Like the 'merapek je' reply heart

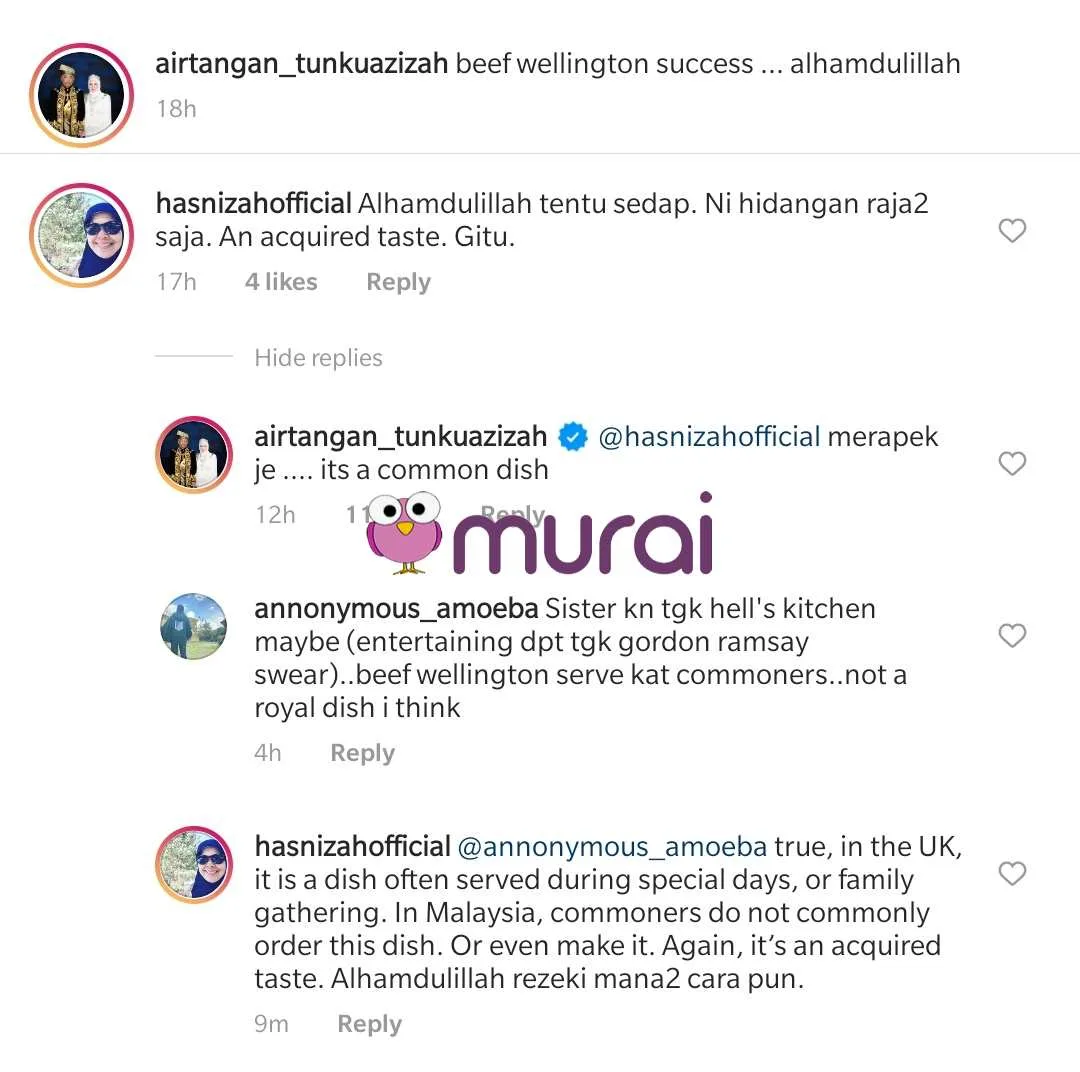(x=1012, y=463)
